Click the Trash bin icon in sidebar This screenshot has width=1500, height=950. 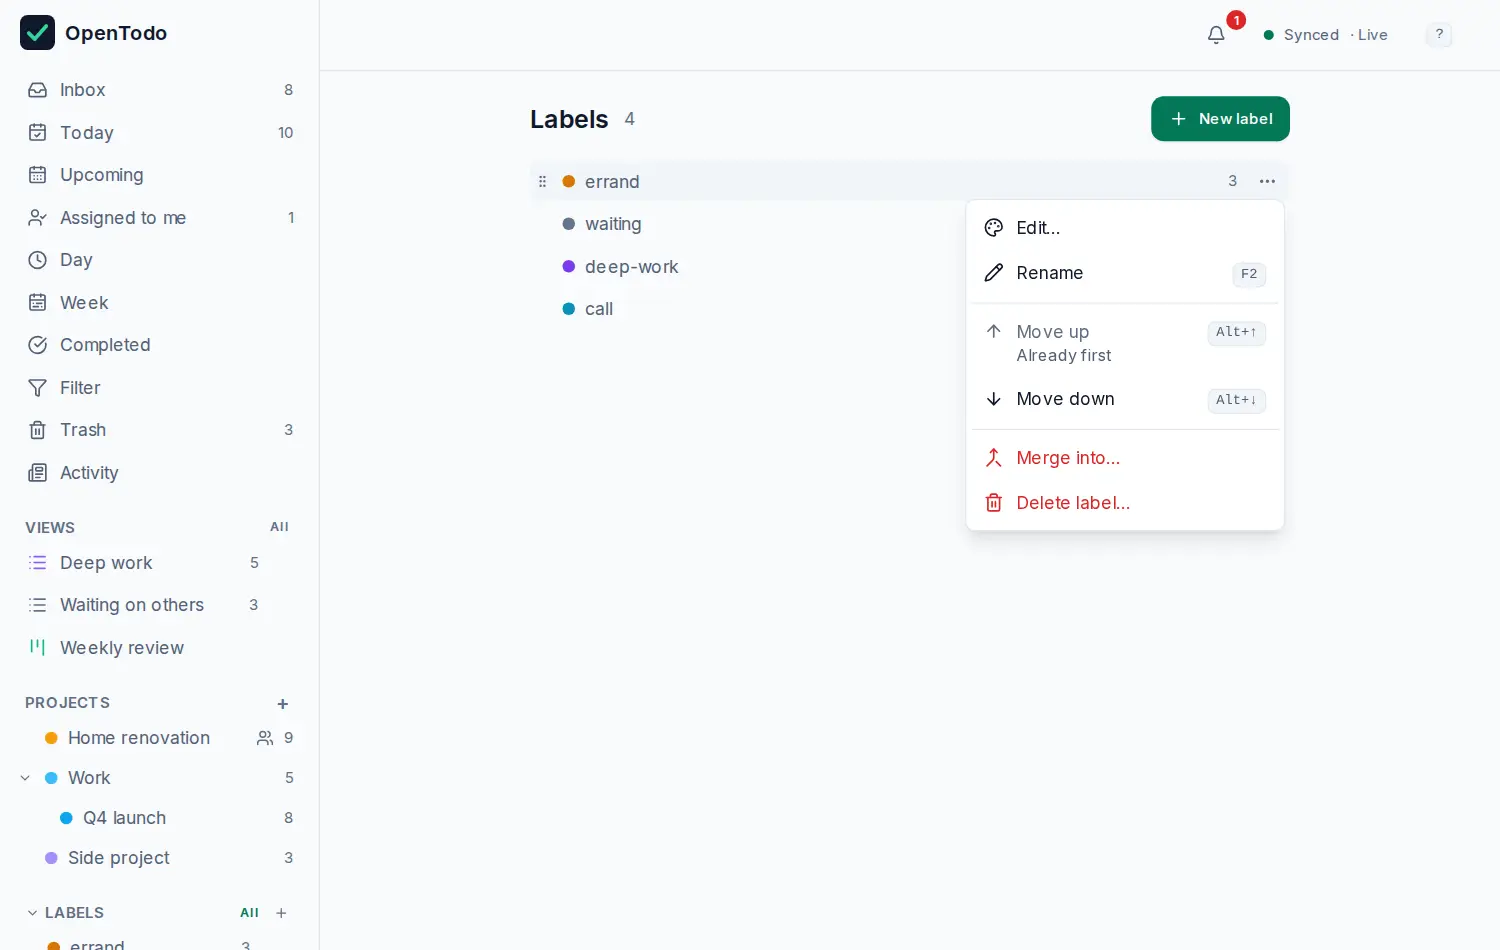38,430
